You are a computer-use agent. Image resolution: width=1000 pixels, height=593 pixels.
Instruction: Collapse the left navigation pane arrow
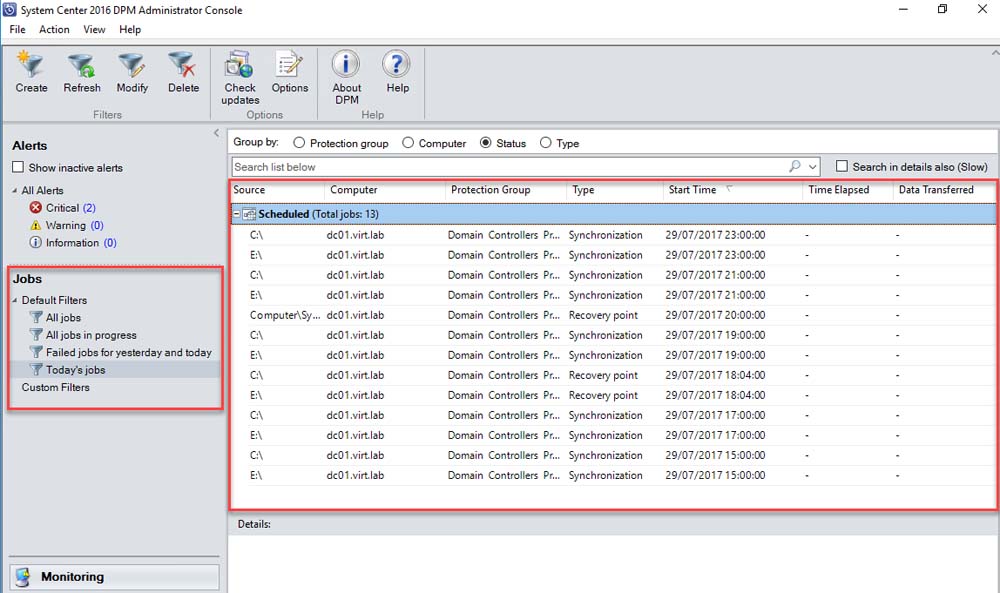coord(216,133)
